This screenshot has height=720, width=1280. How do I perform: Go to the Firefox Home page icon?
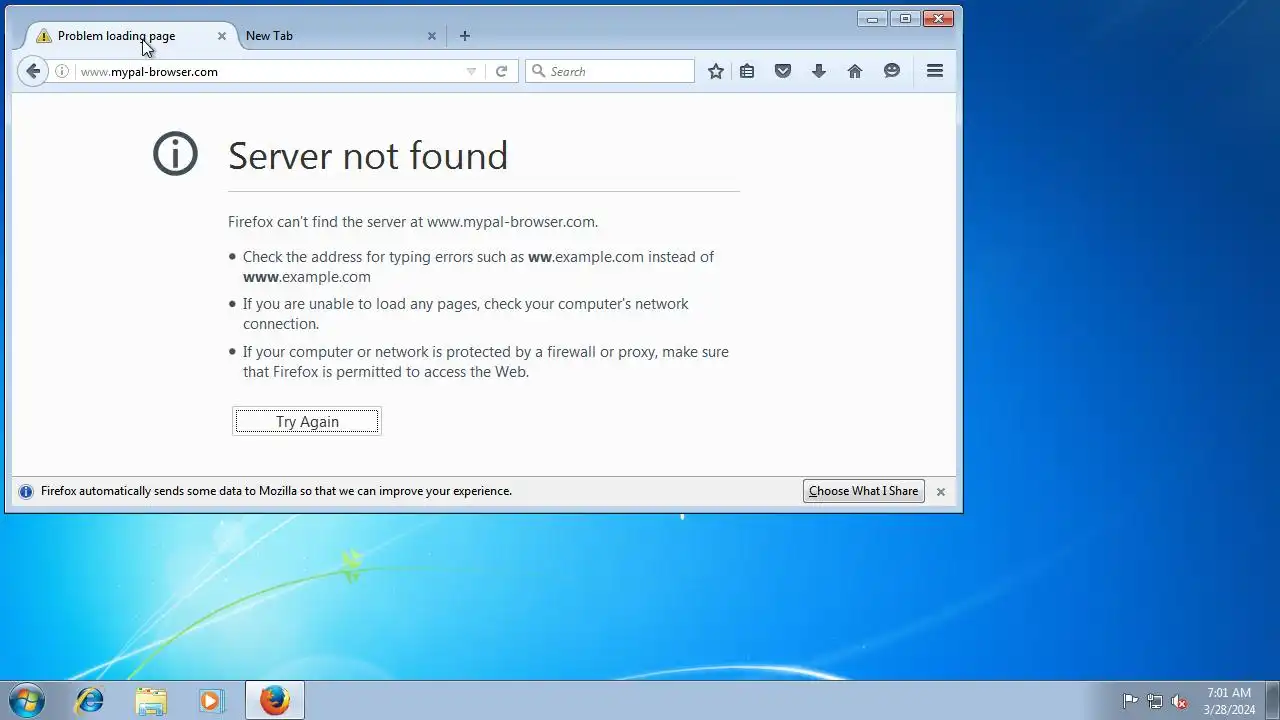855,71
